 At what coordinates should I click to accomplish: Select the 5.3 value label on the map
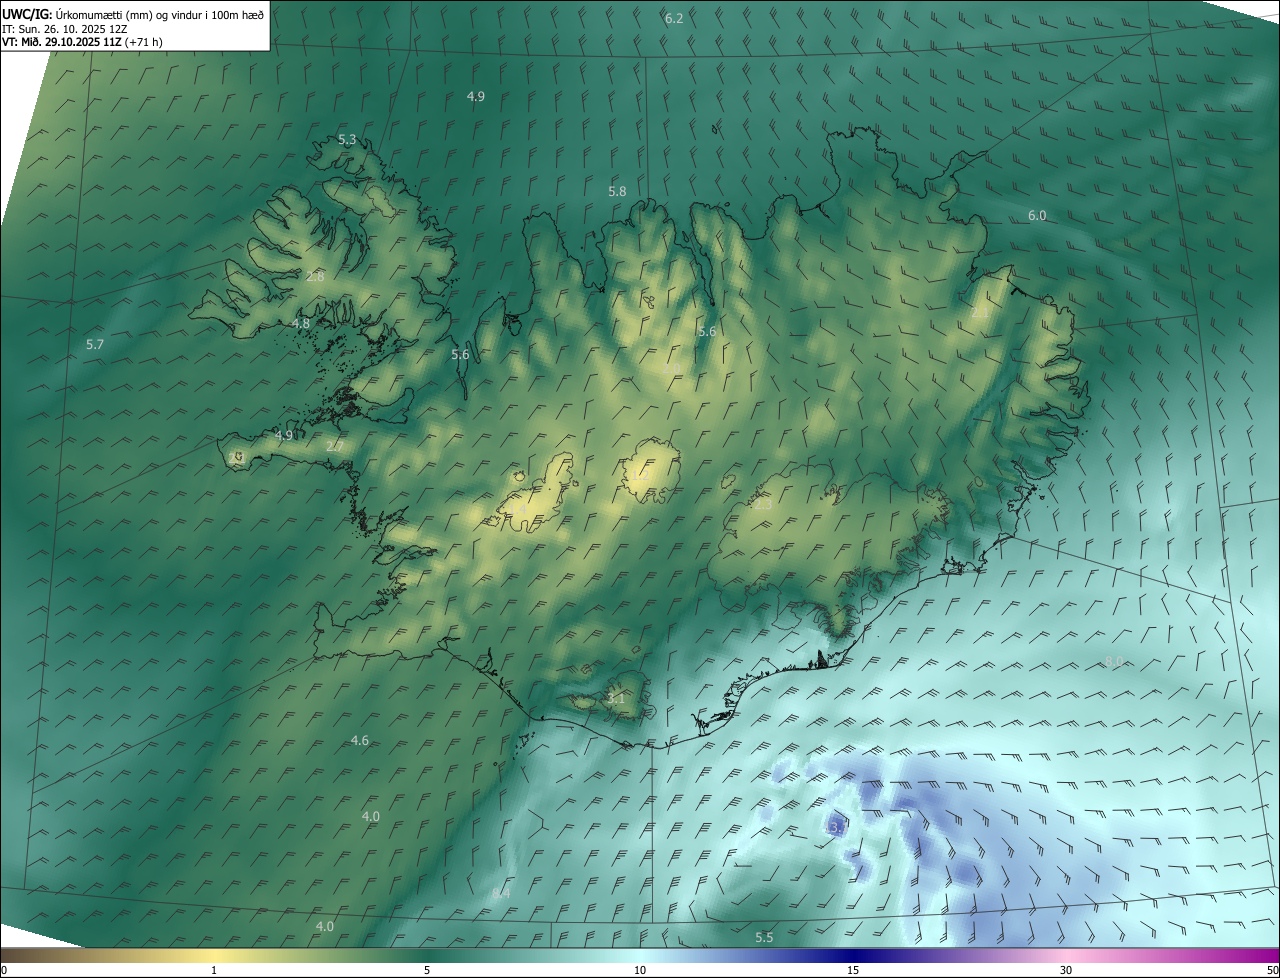coord(347,140)
